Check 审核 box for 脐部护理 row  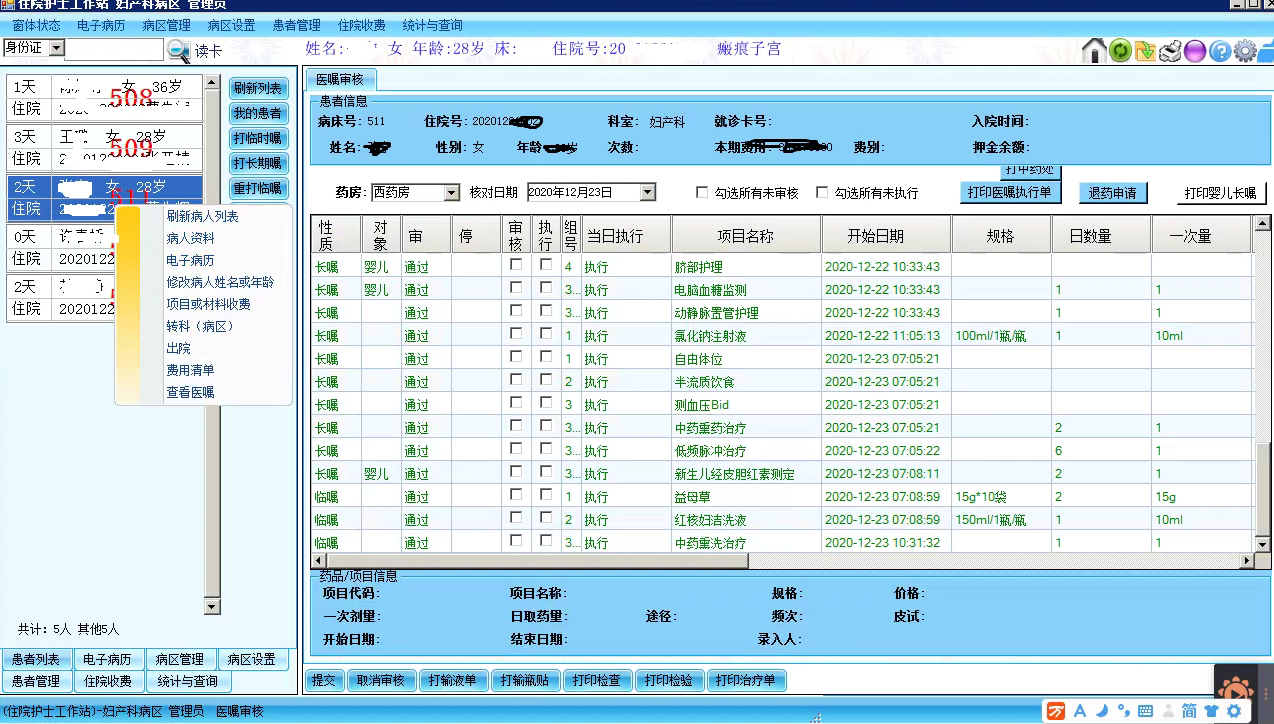tap(516, 265)
